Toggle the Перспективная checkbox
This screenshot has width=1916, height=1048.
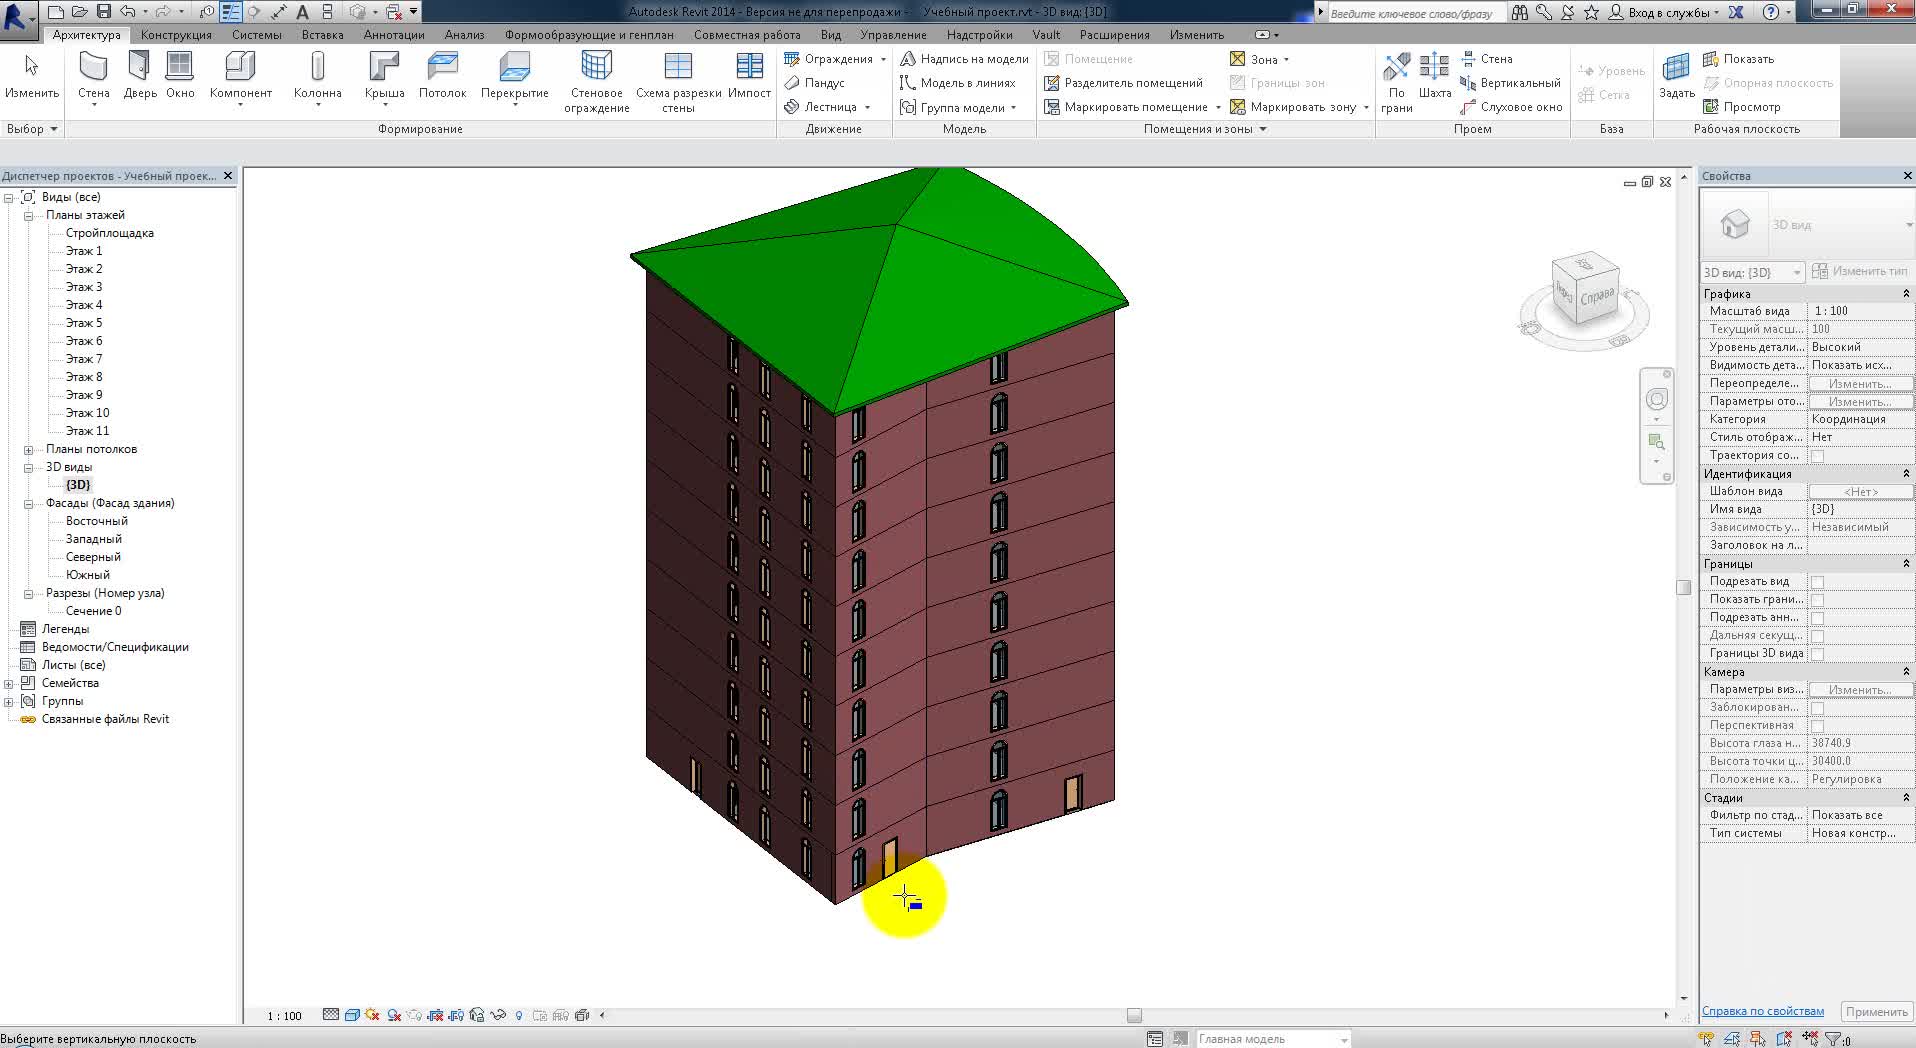(x=1817, y=726)
